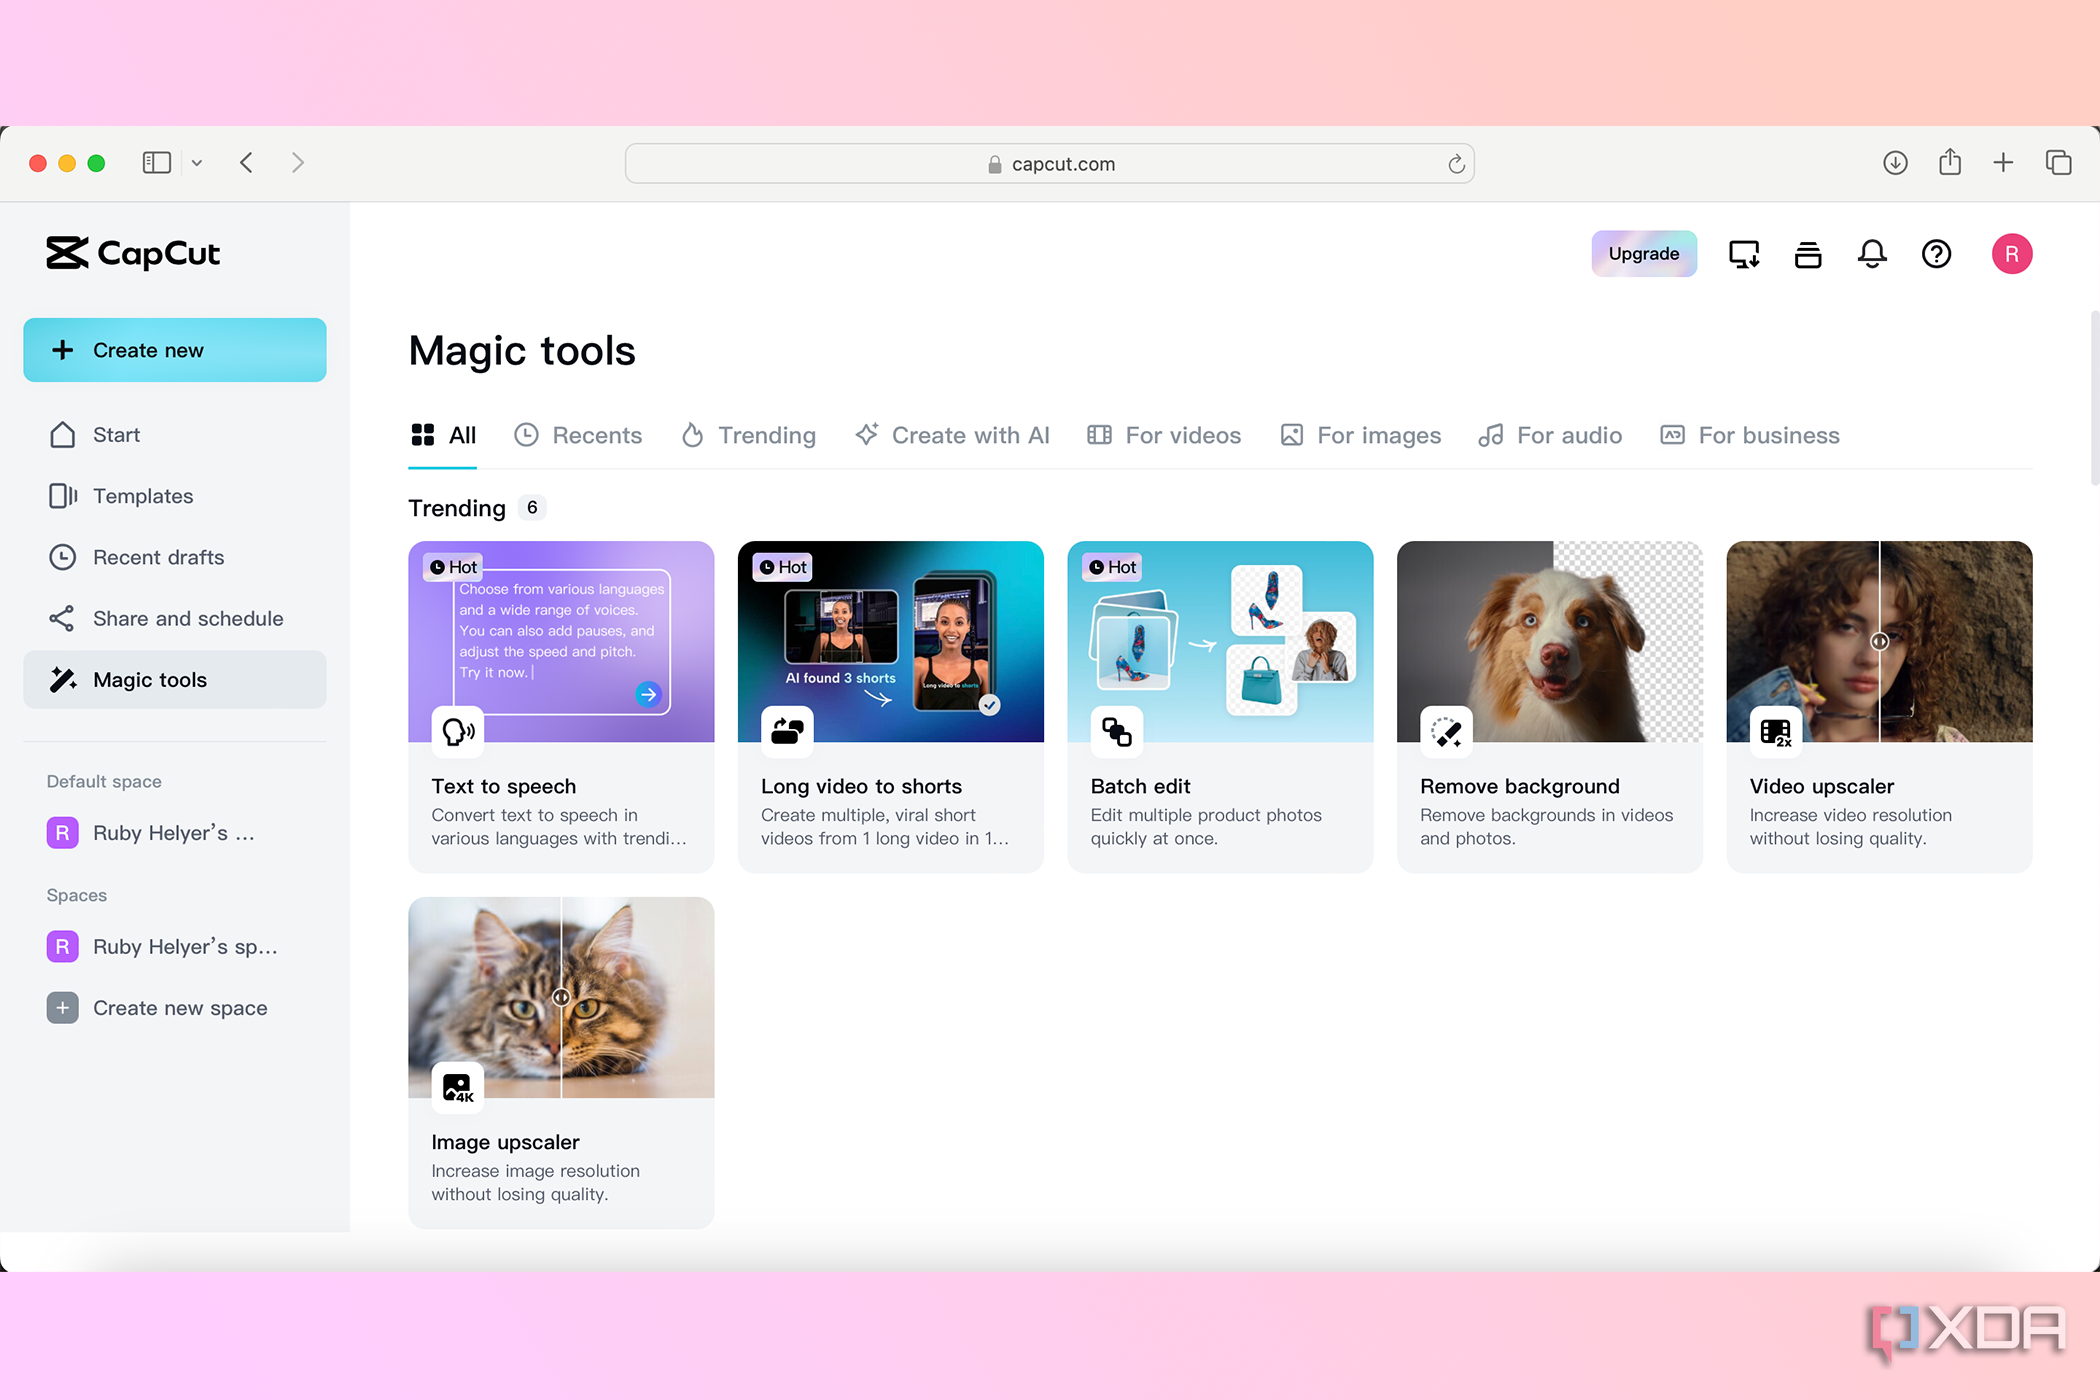Click the notifications bell icon
Screen dimensions: 2100x1400
pos(1872,254)
